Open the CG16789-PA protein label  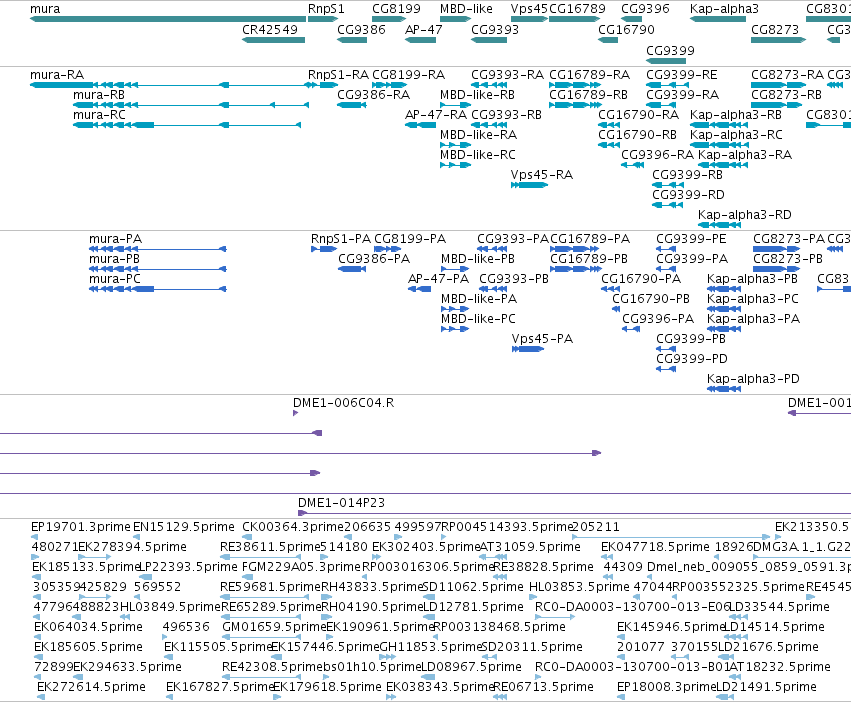pyautogui.click(x=590, y=238)
